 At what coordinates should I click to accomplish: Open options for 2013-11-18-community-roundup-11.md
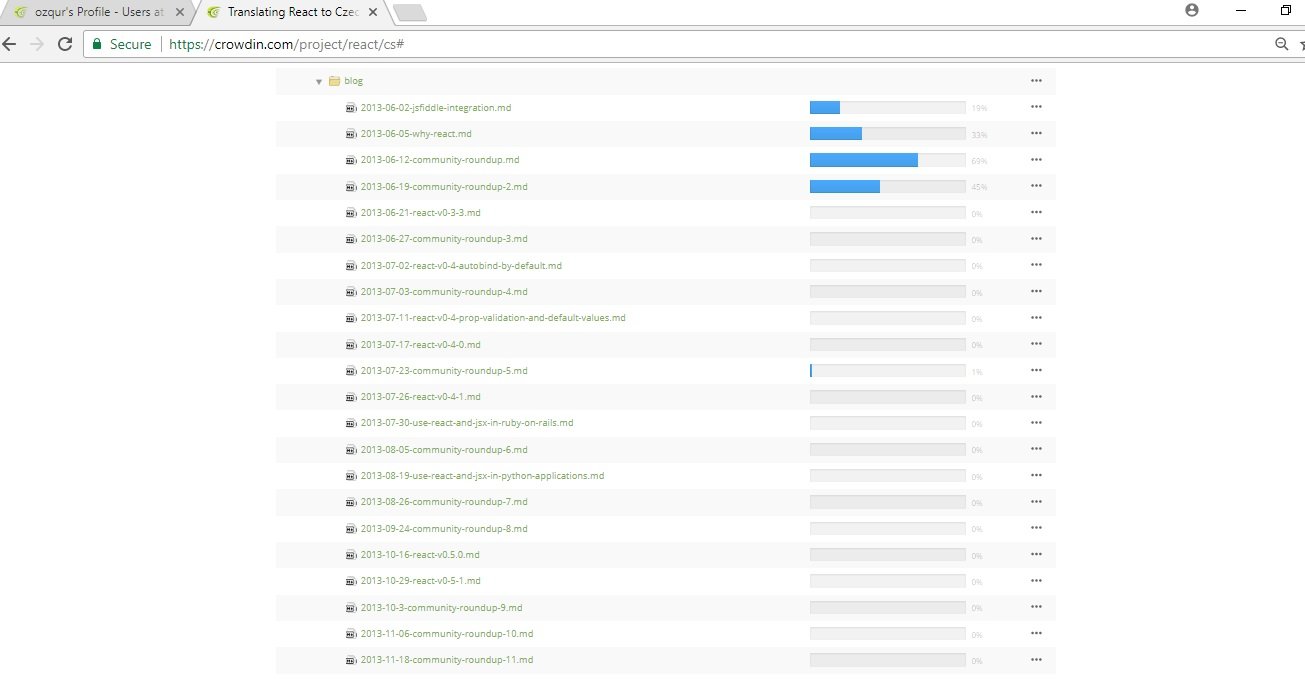coord(1036,660)
